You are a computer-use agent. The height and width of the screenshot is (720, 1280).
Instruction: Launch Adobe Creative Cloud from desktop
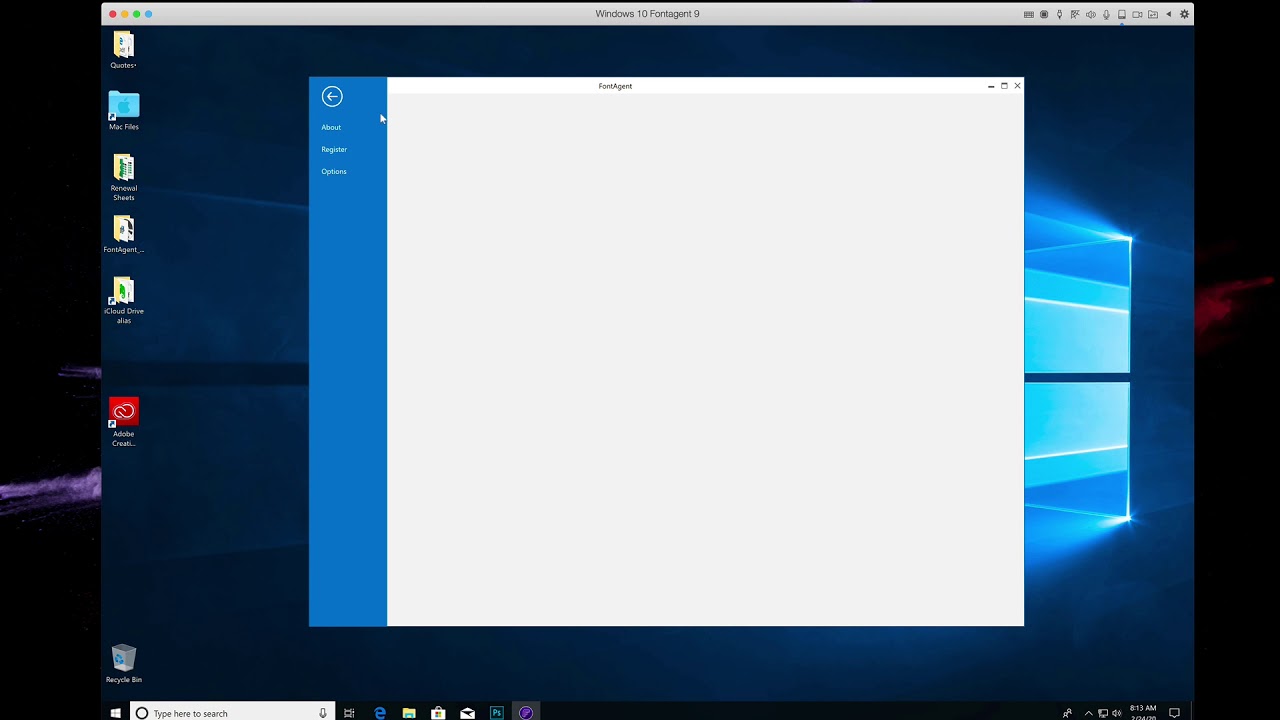pyautogui.click(x=123, y=423)
